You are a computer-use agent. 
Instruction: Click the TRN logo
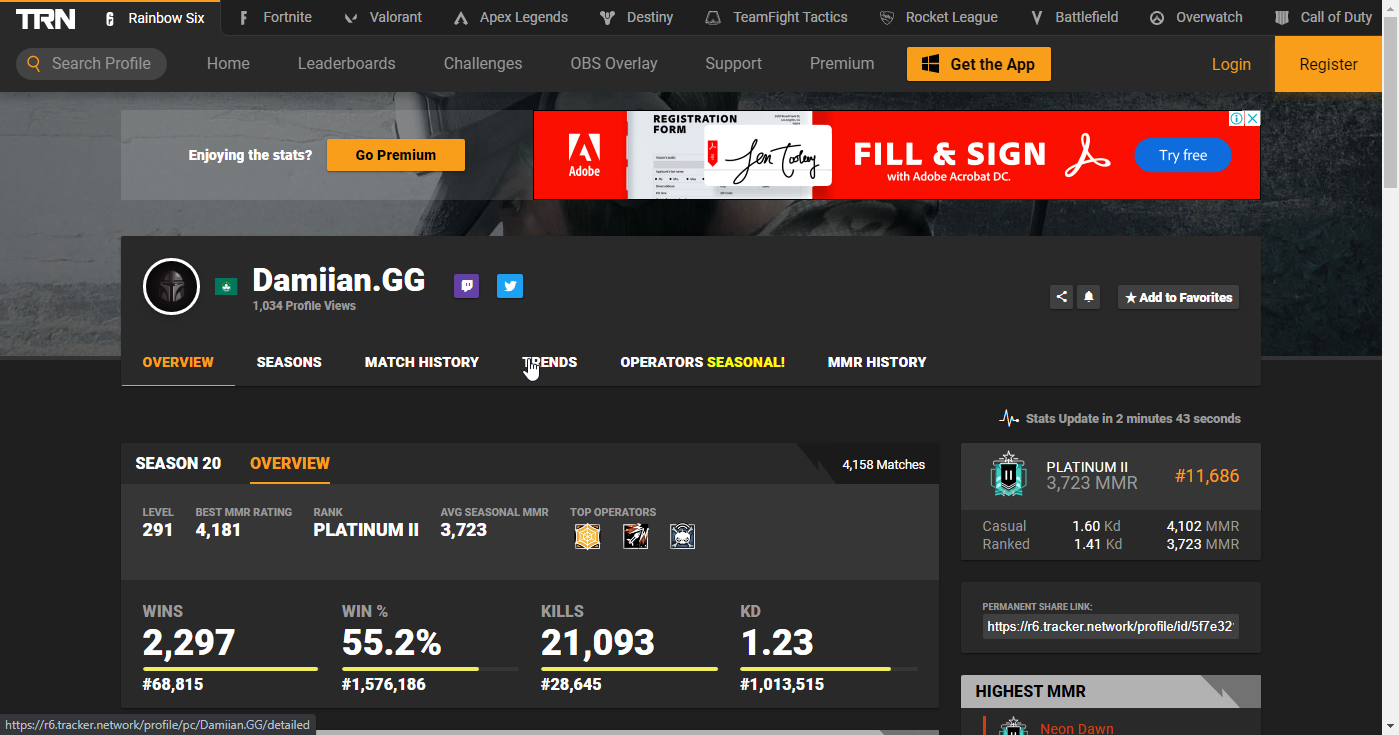coord(45,18)
